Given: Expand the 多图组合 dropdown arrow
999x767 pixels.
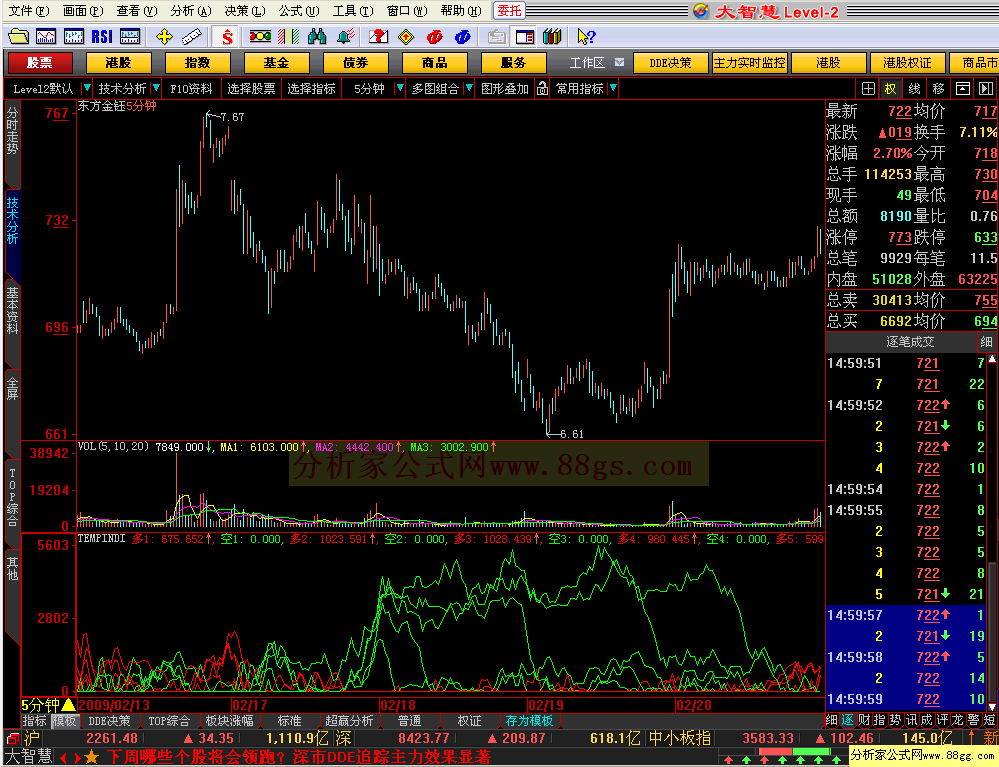Looking at the screenshot, I should click(x=469, y=89).
